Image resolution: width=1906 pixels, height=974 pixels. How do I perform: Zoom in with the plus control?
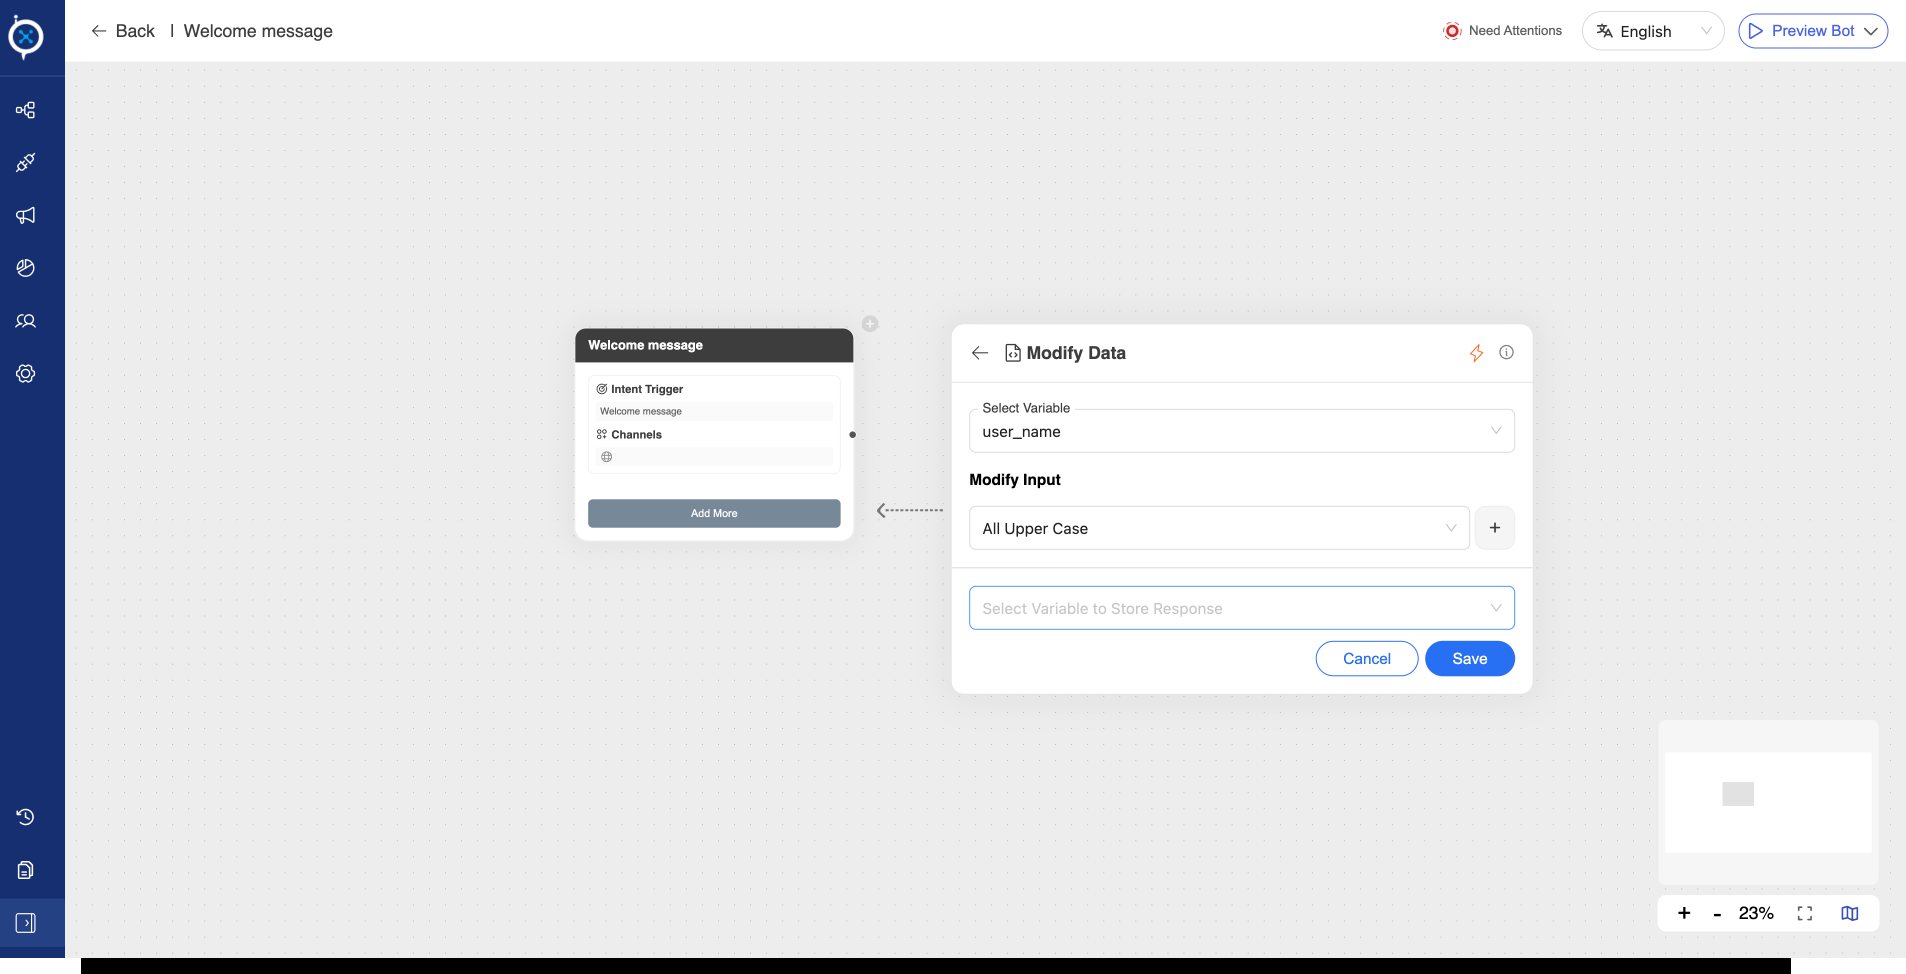[1684, 913]
